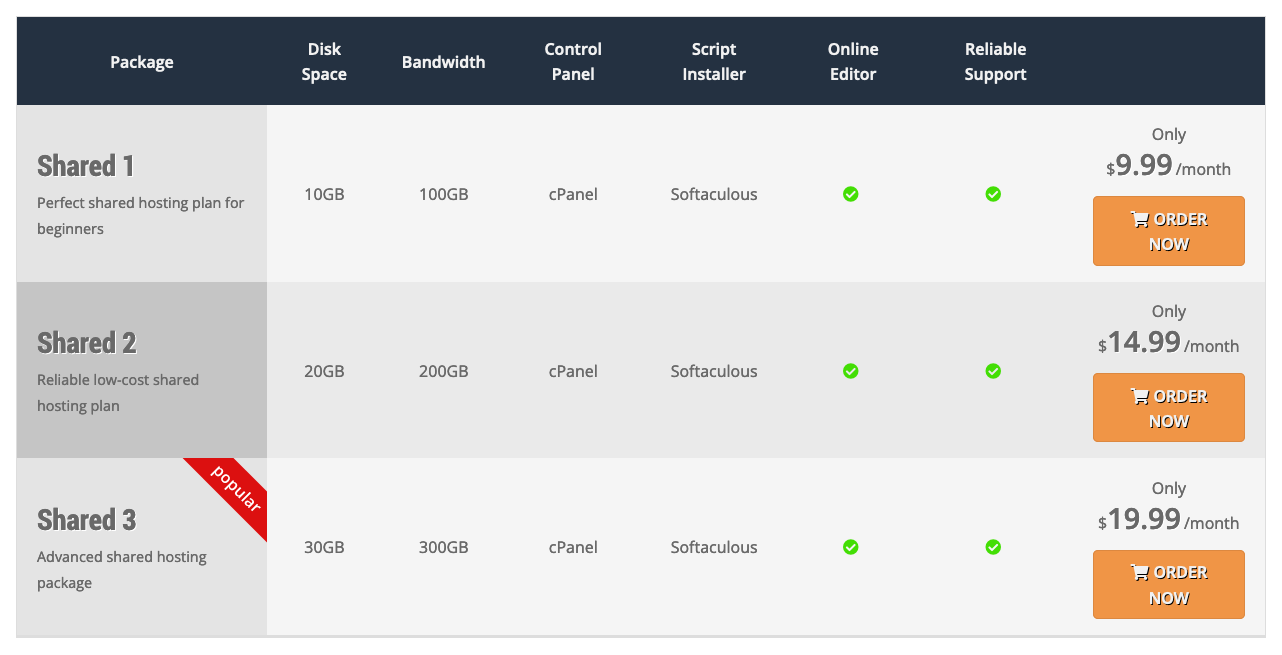This screenshot has height=655, width=1282.
Task: Click Reliable Support checkmark for Shared 3
Action: point(993,547)
